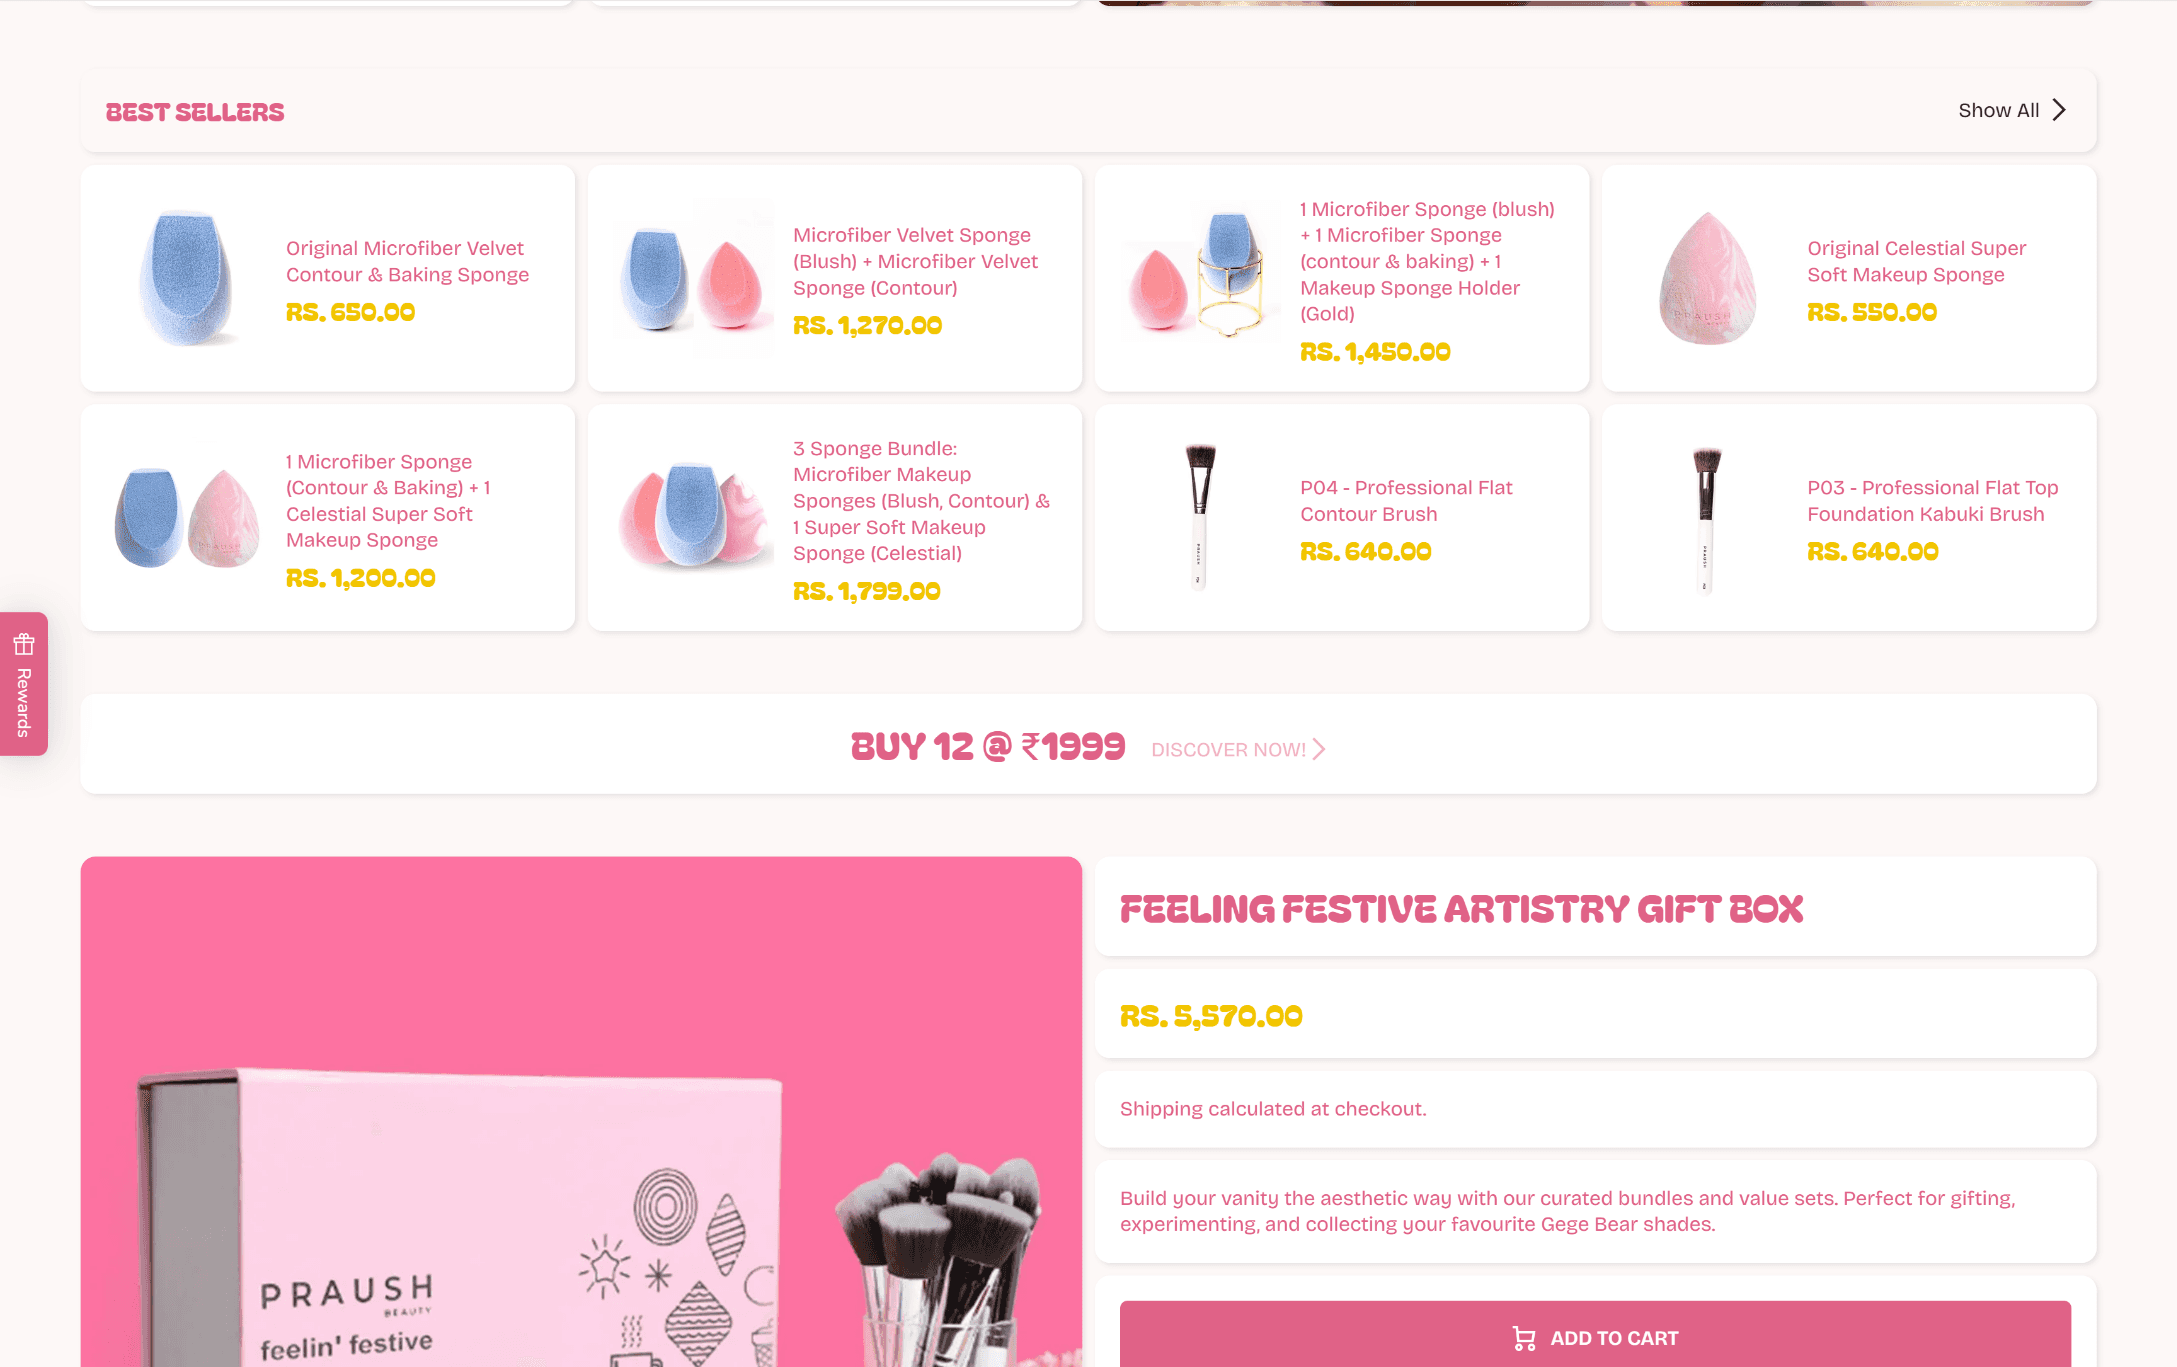Open the blue Contour & Baking Sponge image
The image size is (2177, 1367).
click(x=186, y=278)
